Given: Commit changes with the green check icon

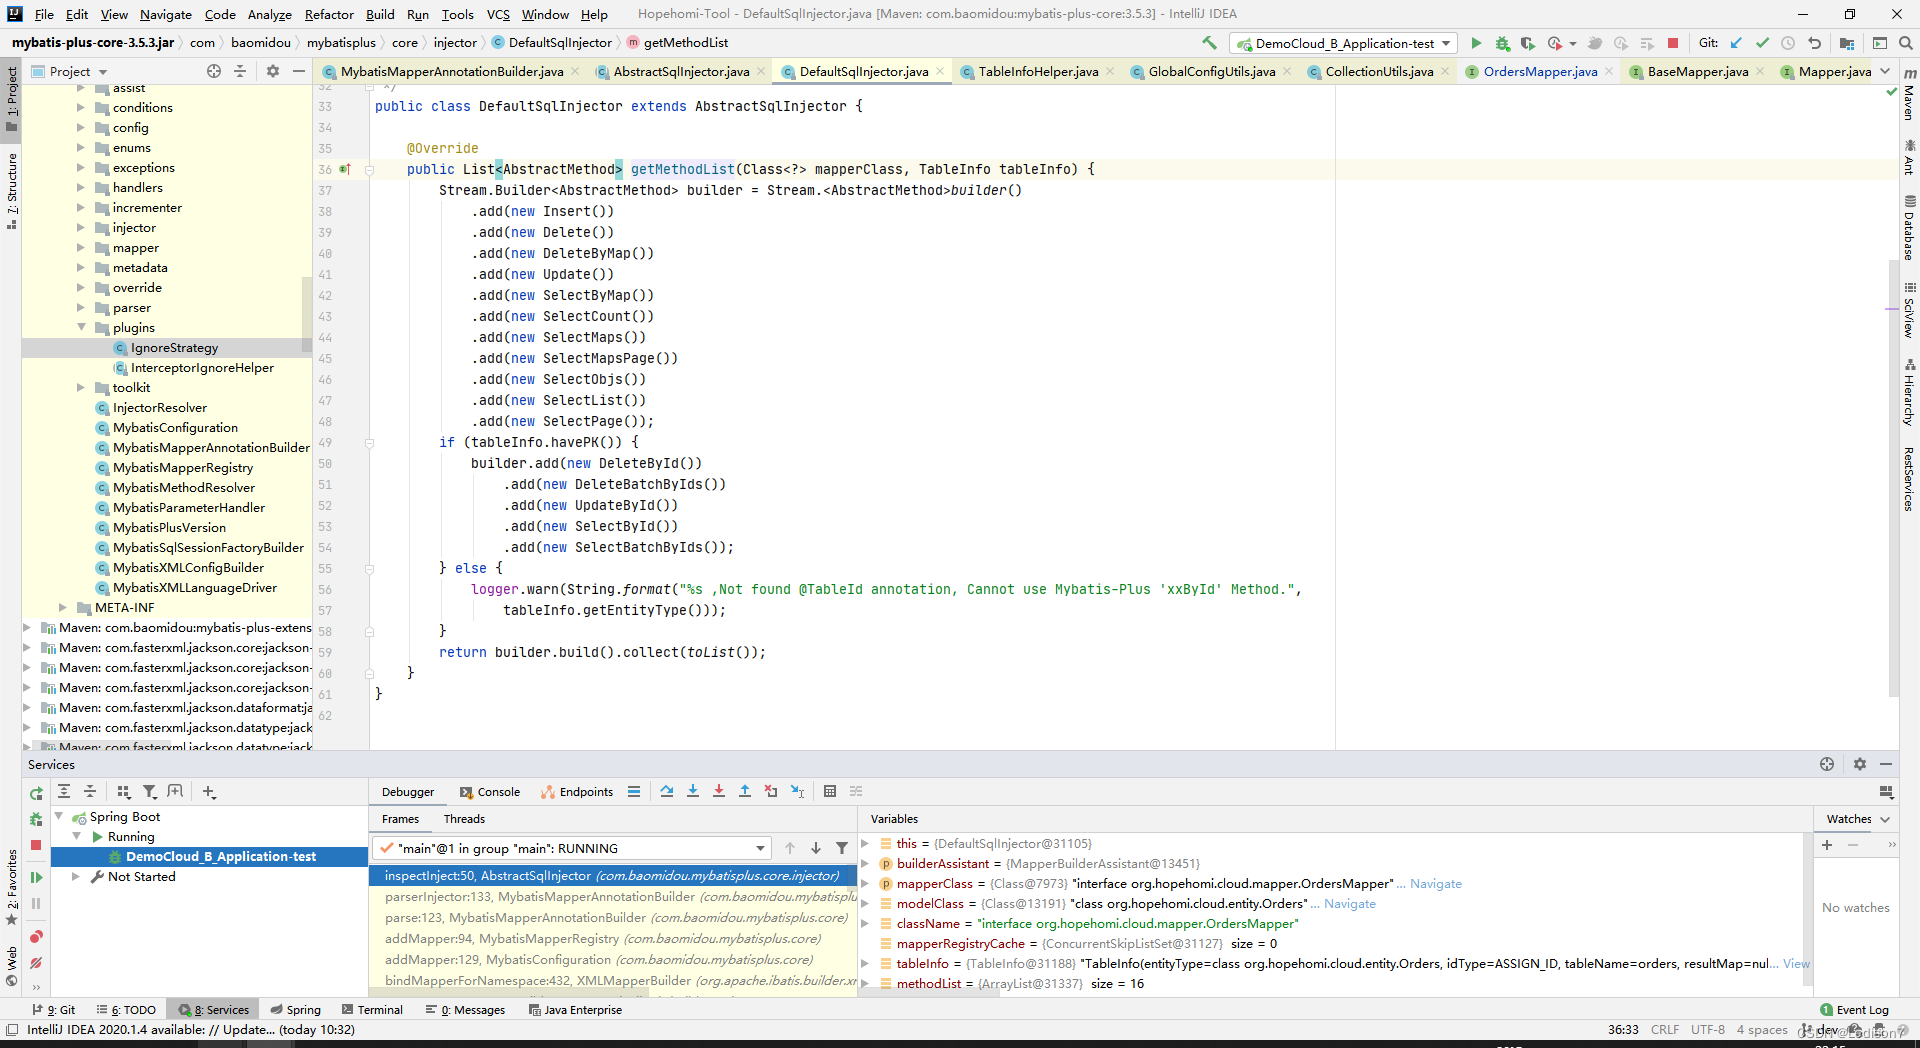Looking at the screenshot, I should 1762,43.
